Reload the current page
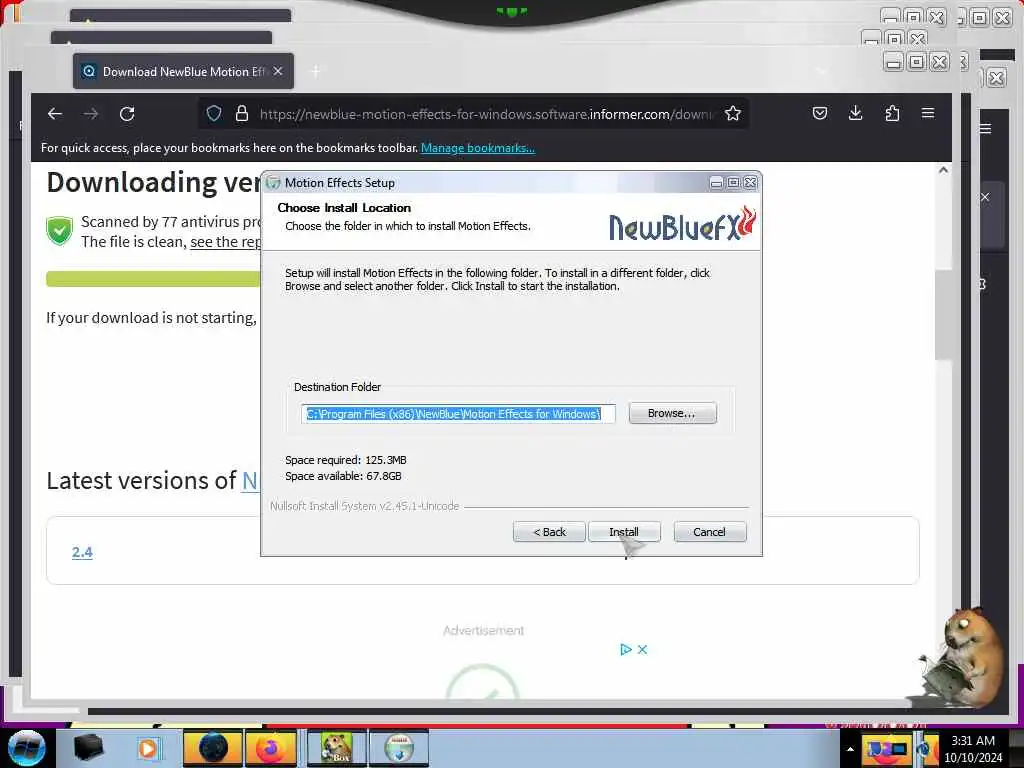Viewport: 1024px width, 768px height. coord(127,114)
